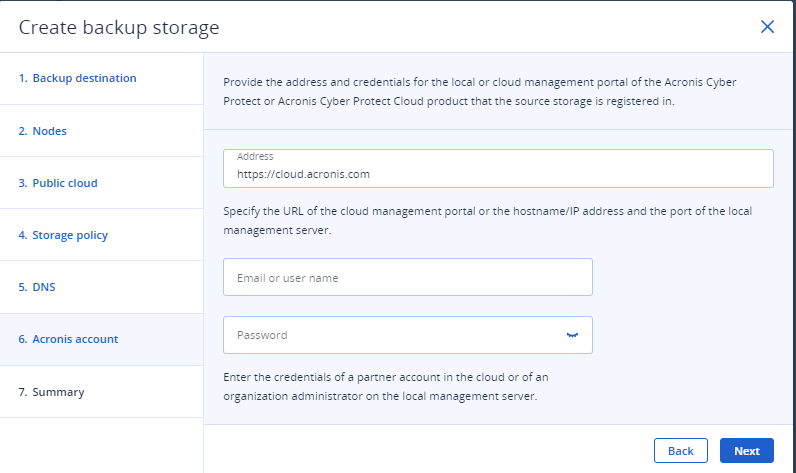Click the https://cloud.acronis.com address text
The height and width of the screenshot is (473, 796).
pos(303,174)
